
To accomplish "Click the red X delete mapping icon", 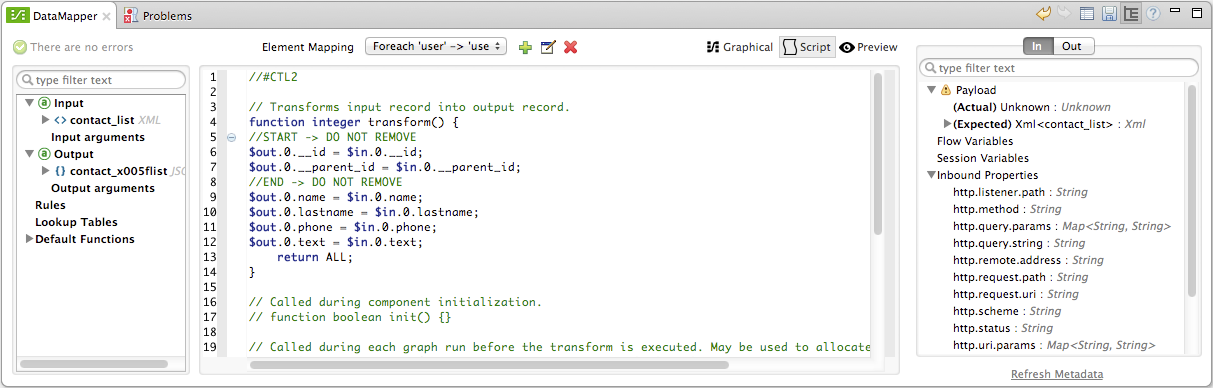I will [571, 47].
